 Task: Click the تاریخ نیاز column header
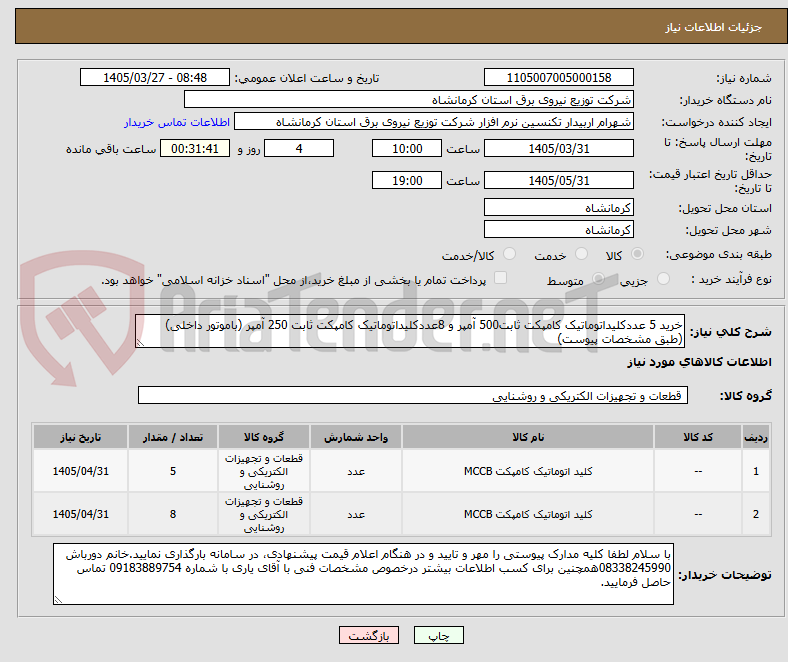(x=80, y=437)
